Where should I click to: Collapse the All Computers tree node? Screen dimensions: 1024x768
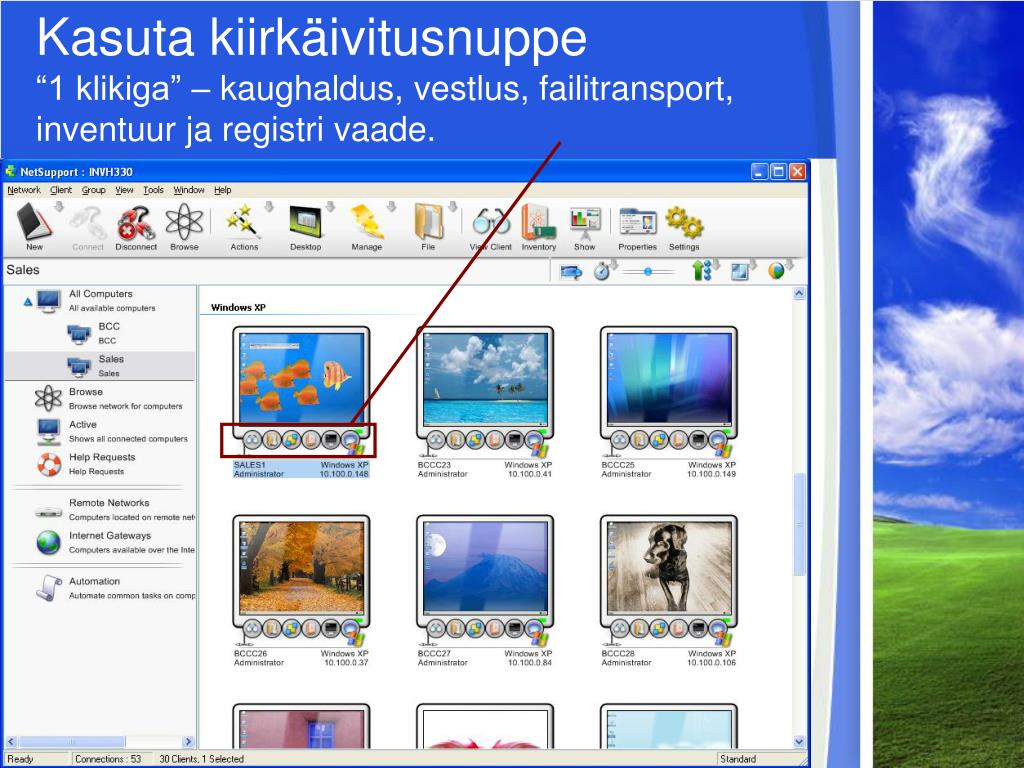[x=27, y=302]
